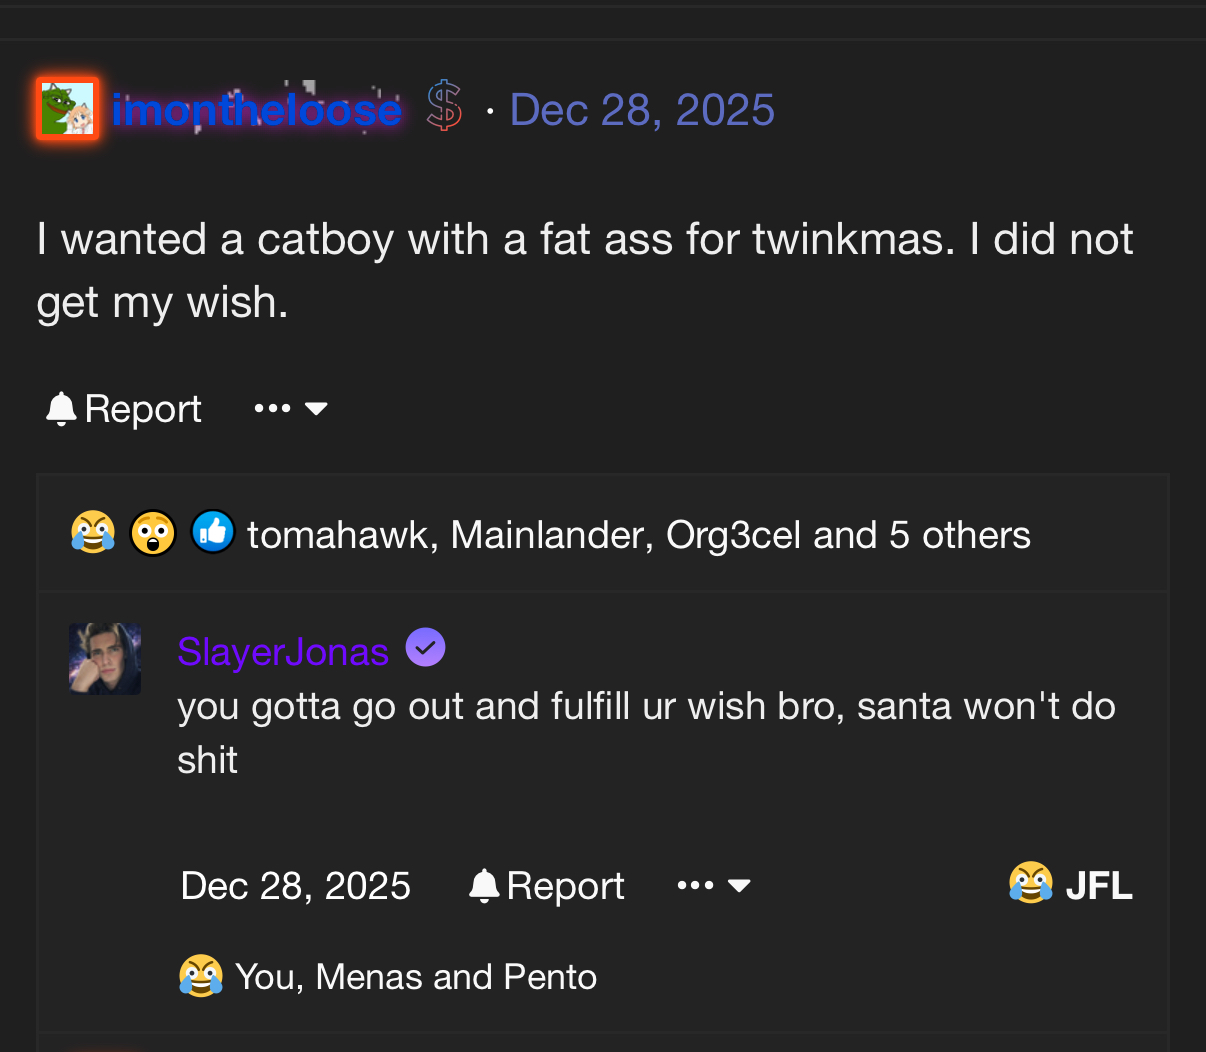Screen dimensions: 1206x1052
Task: Click SlayerJonas's purple verified badge
Action: click(x=425, y=648)
